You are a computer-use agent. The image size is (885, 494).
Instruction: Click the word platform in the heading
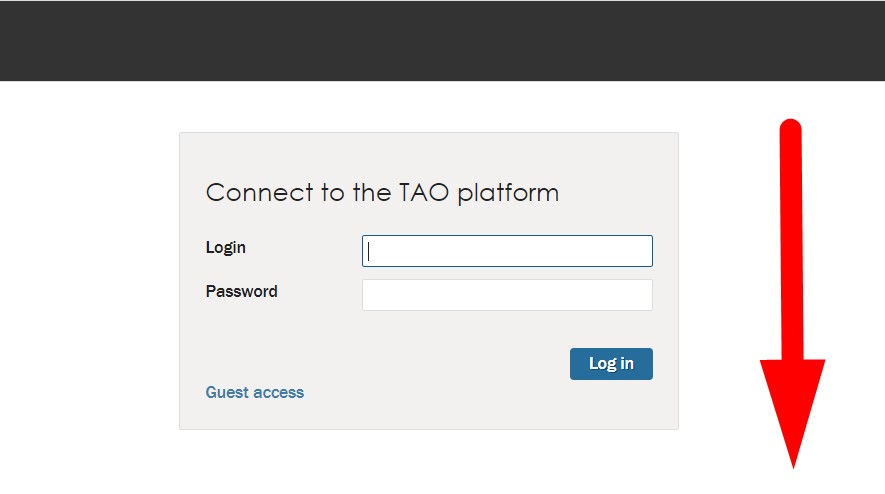click(508, 193)
